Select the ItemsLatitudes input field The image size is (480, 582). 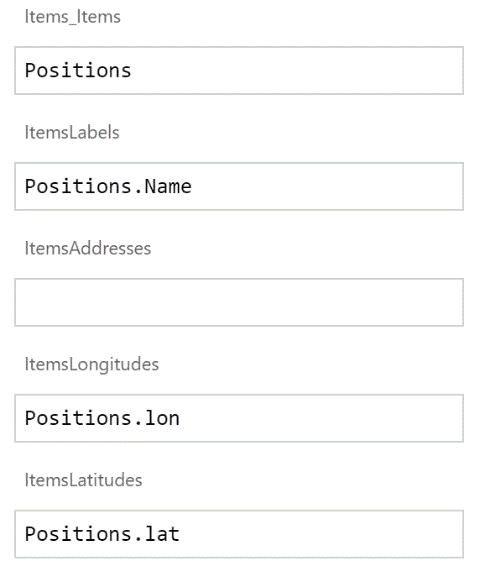click(x=239, y=534)
